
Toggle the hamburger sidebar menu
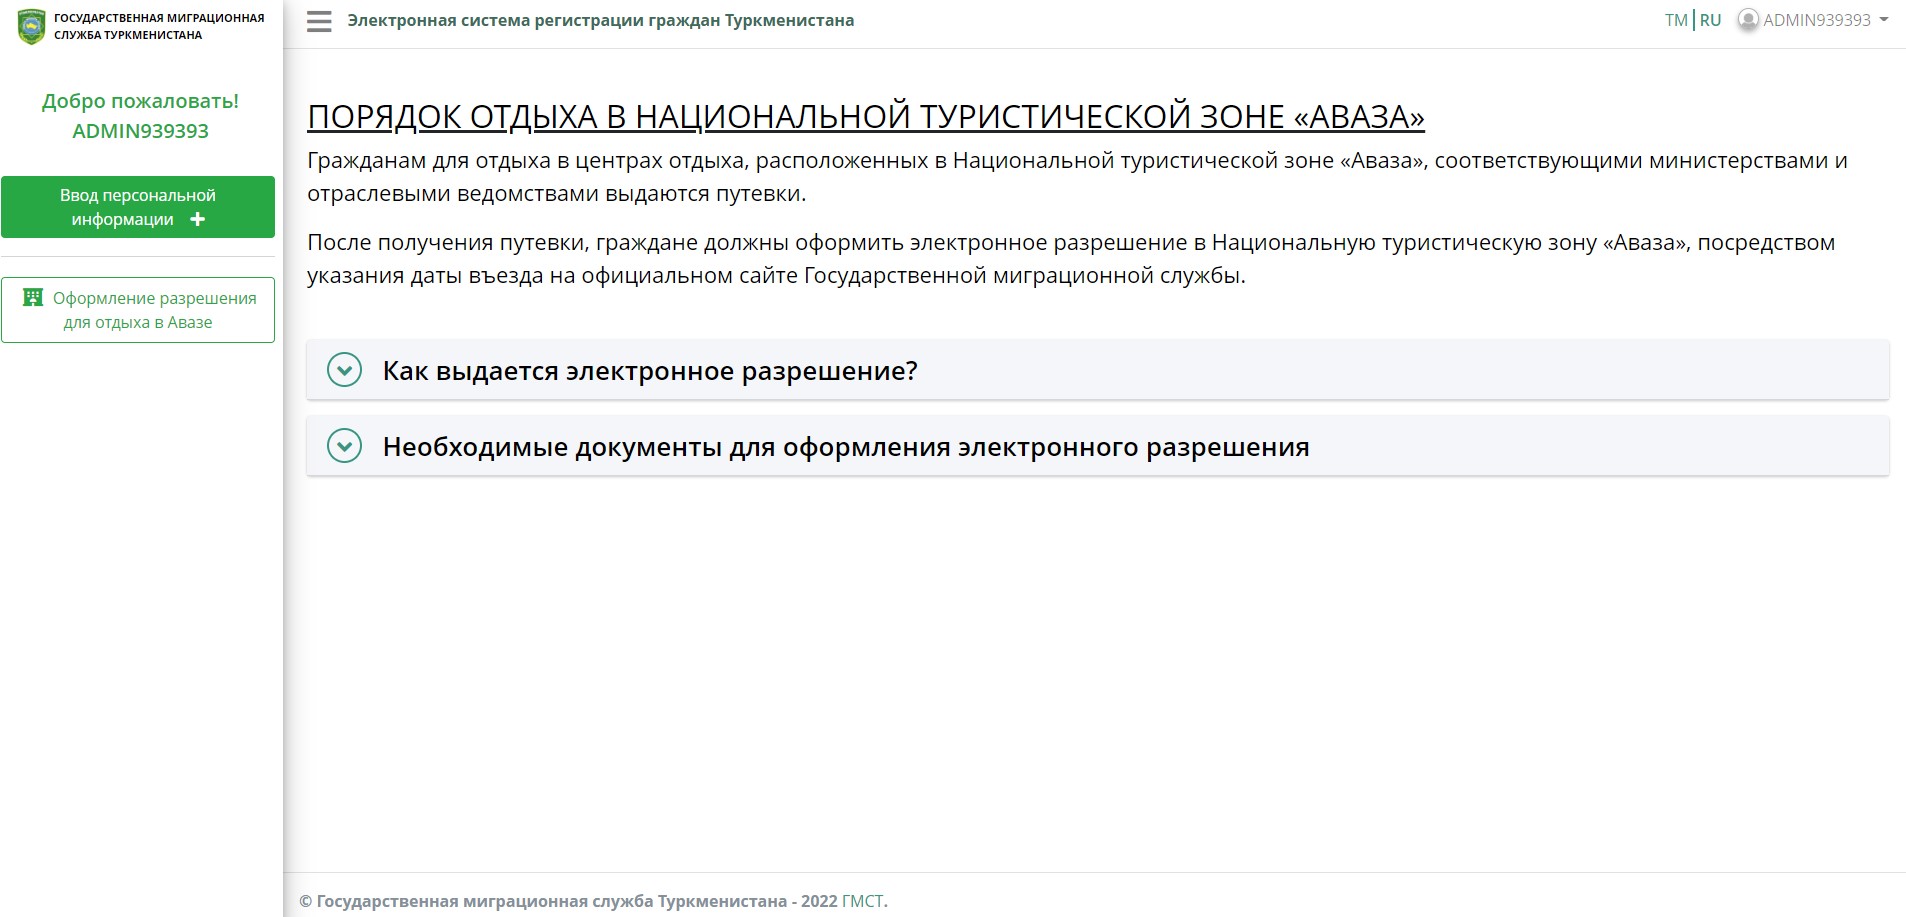click(x=319, y=21)
